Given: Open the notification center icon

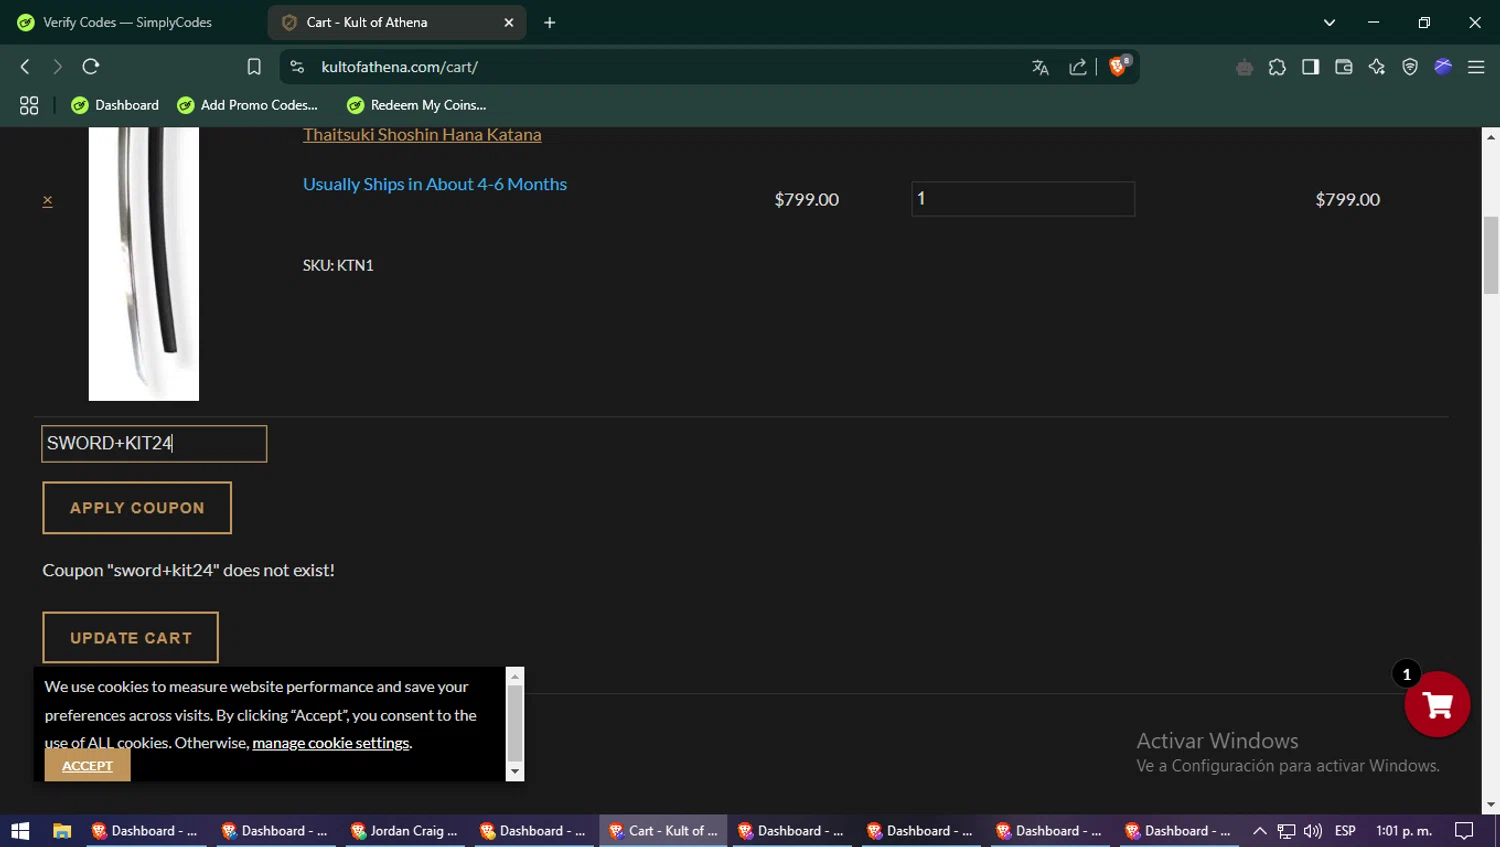Looking at the screenshot, I should click(x=1464, y=831).
